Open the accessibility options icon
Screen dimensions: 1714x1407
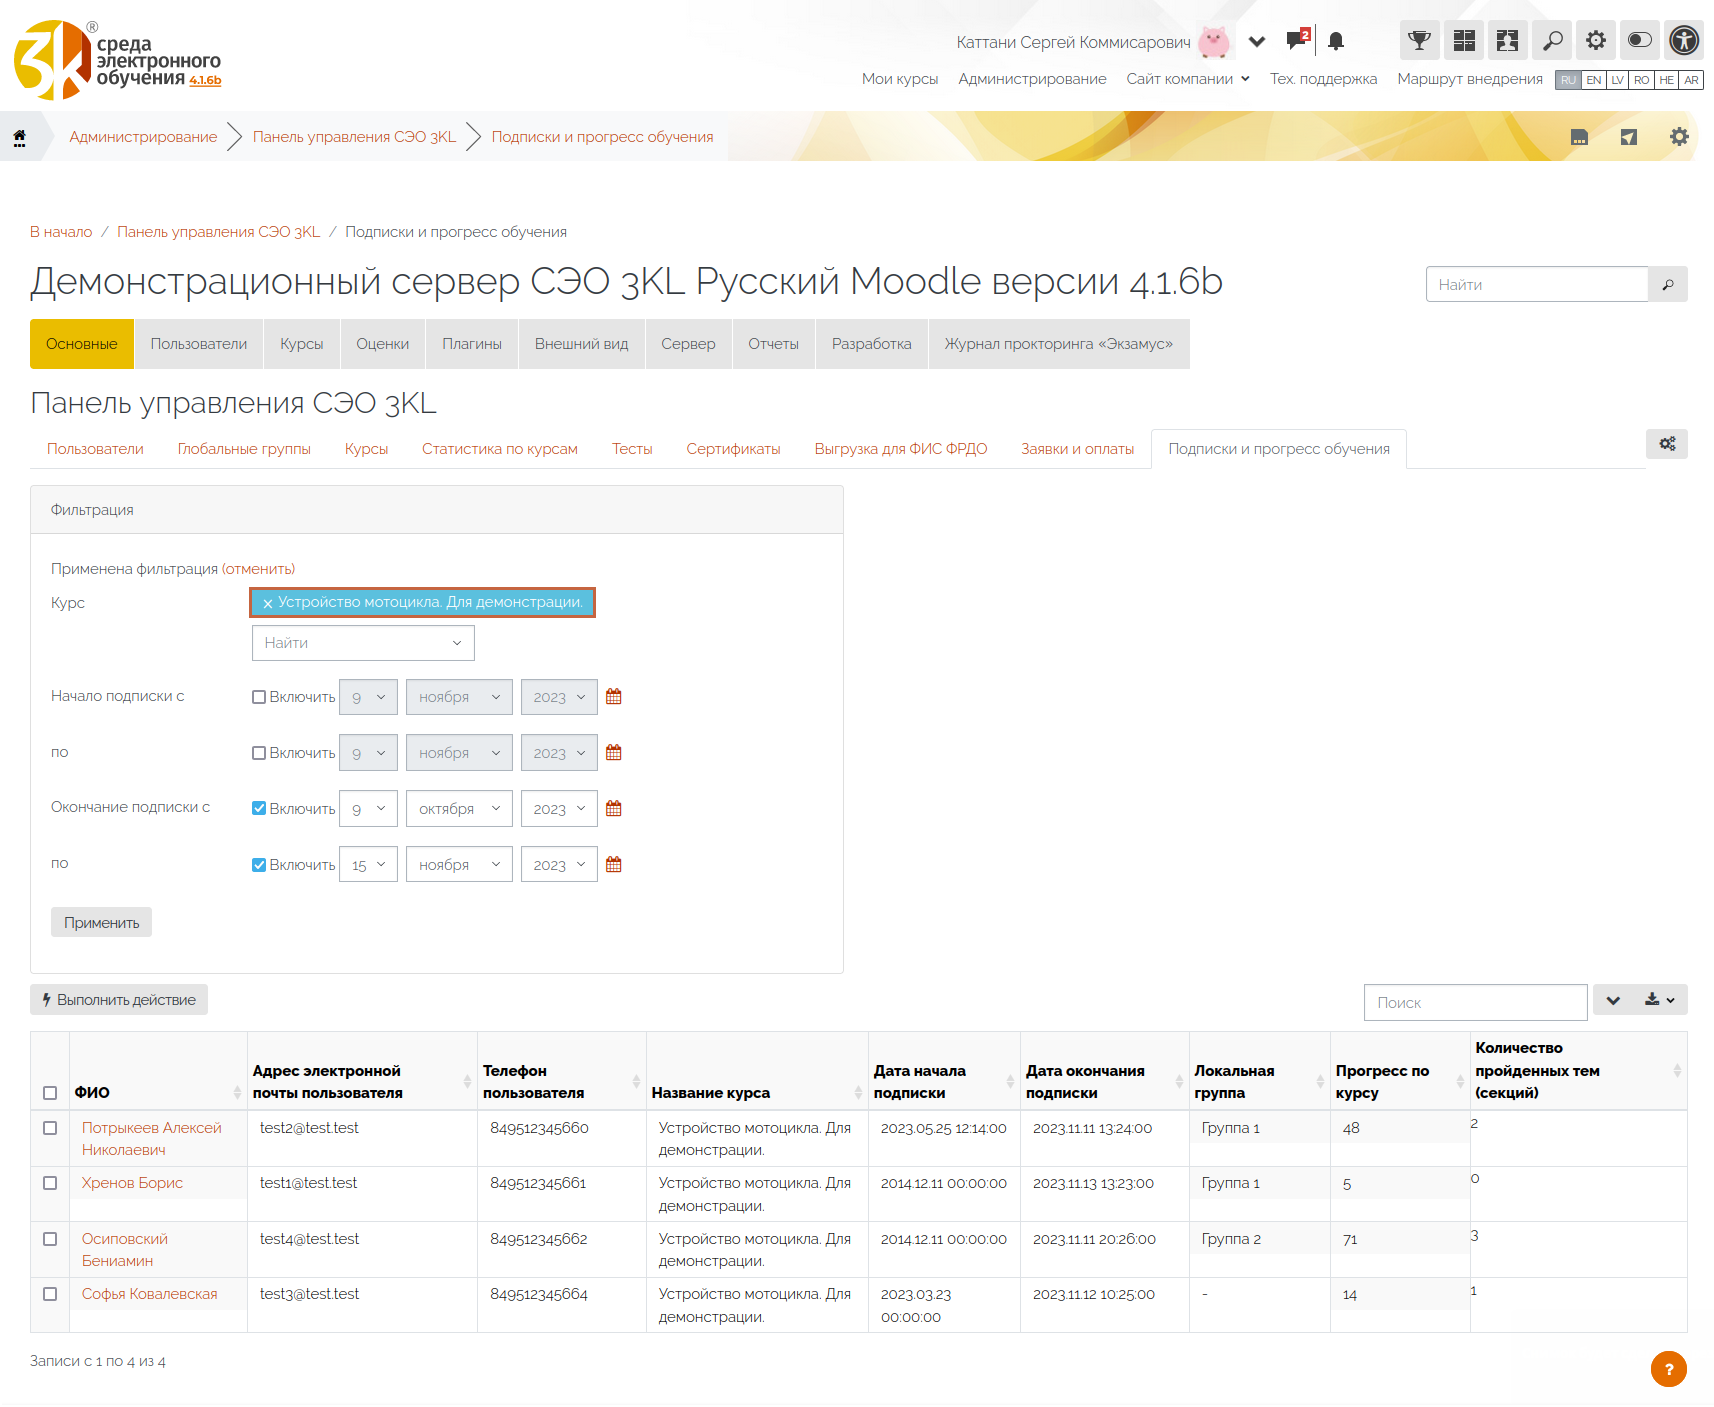(1684, 41)
